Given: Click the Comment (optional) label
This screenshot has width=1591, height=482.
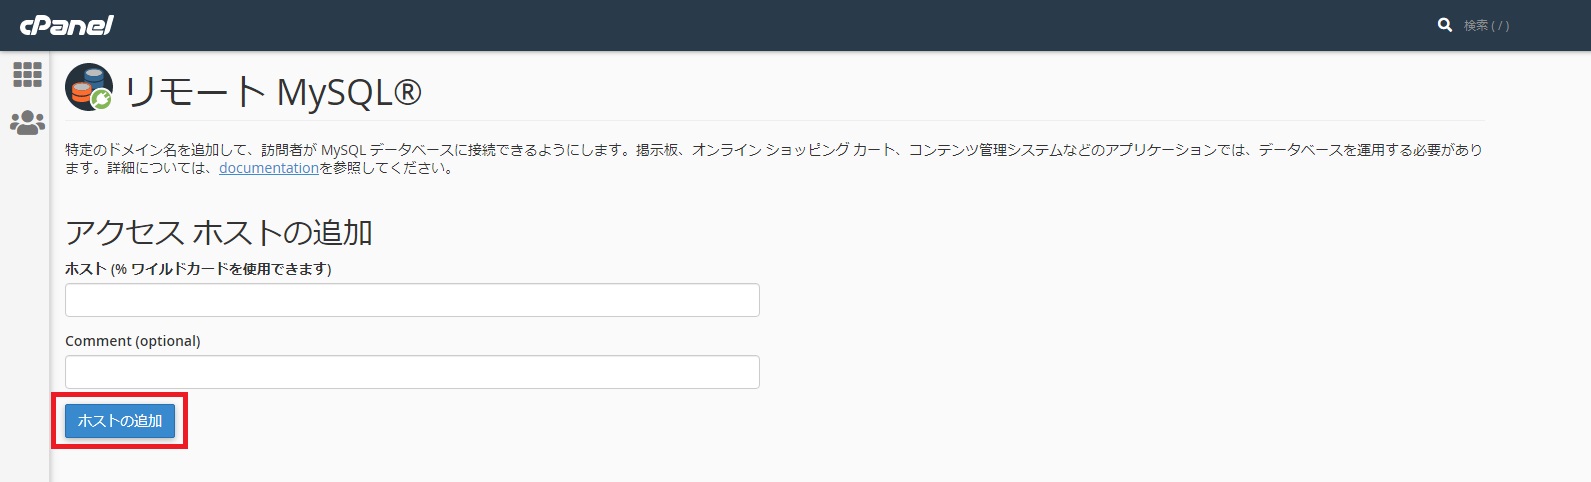Looking at the screenshot, I should (133, 341).
